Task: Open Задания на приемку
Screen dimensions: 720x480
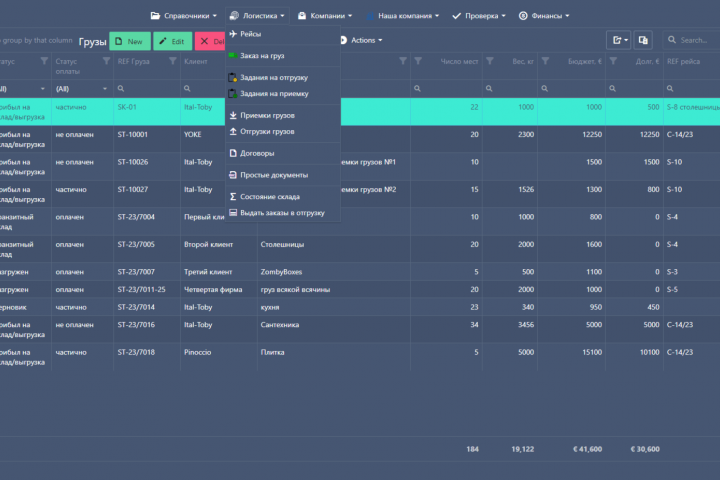Action: pyautogui.click(x=283, y=94)
